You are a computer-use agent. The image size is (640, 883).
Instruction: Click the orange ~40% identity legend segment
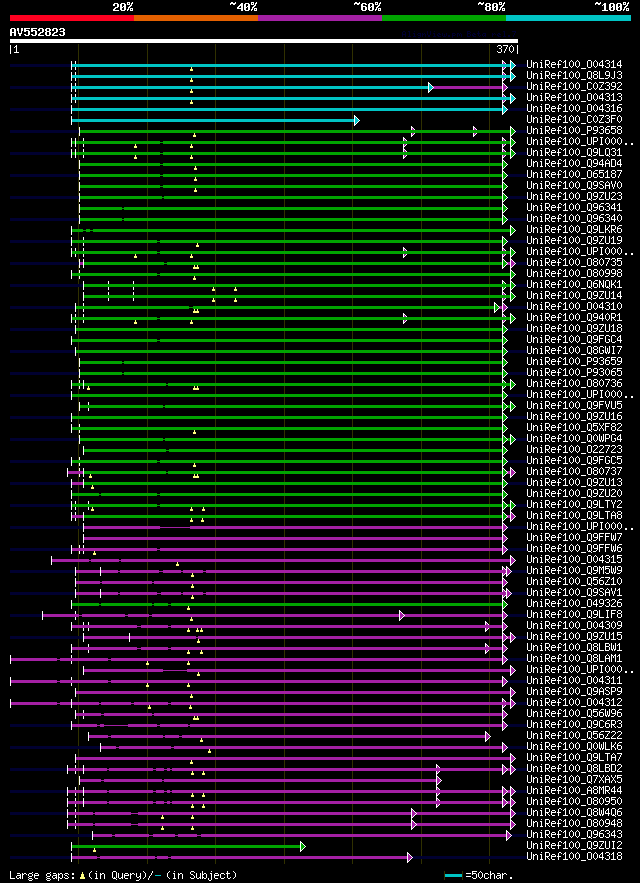196,18
